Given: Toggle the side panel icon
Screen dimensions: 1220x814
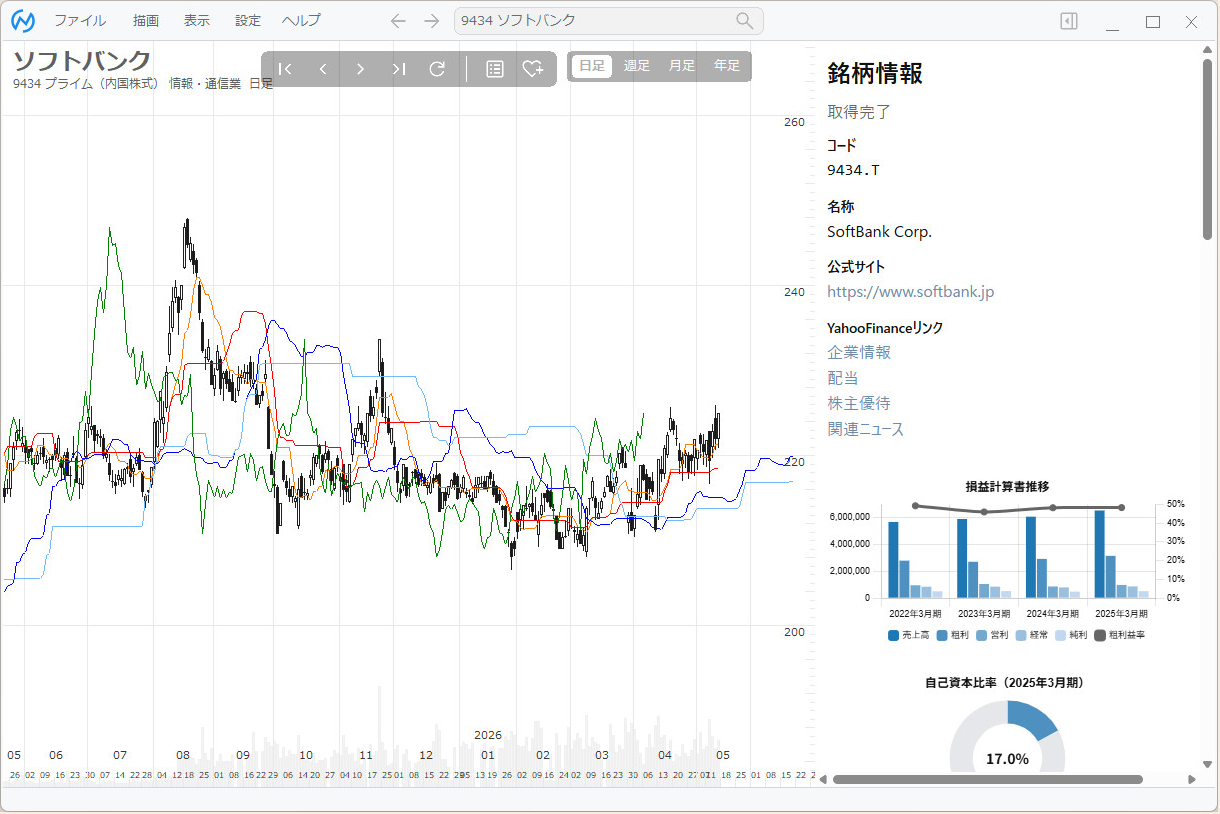Looking at the screenshot, I should [1069, 21].
